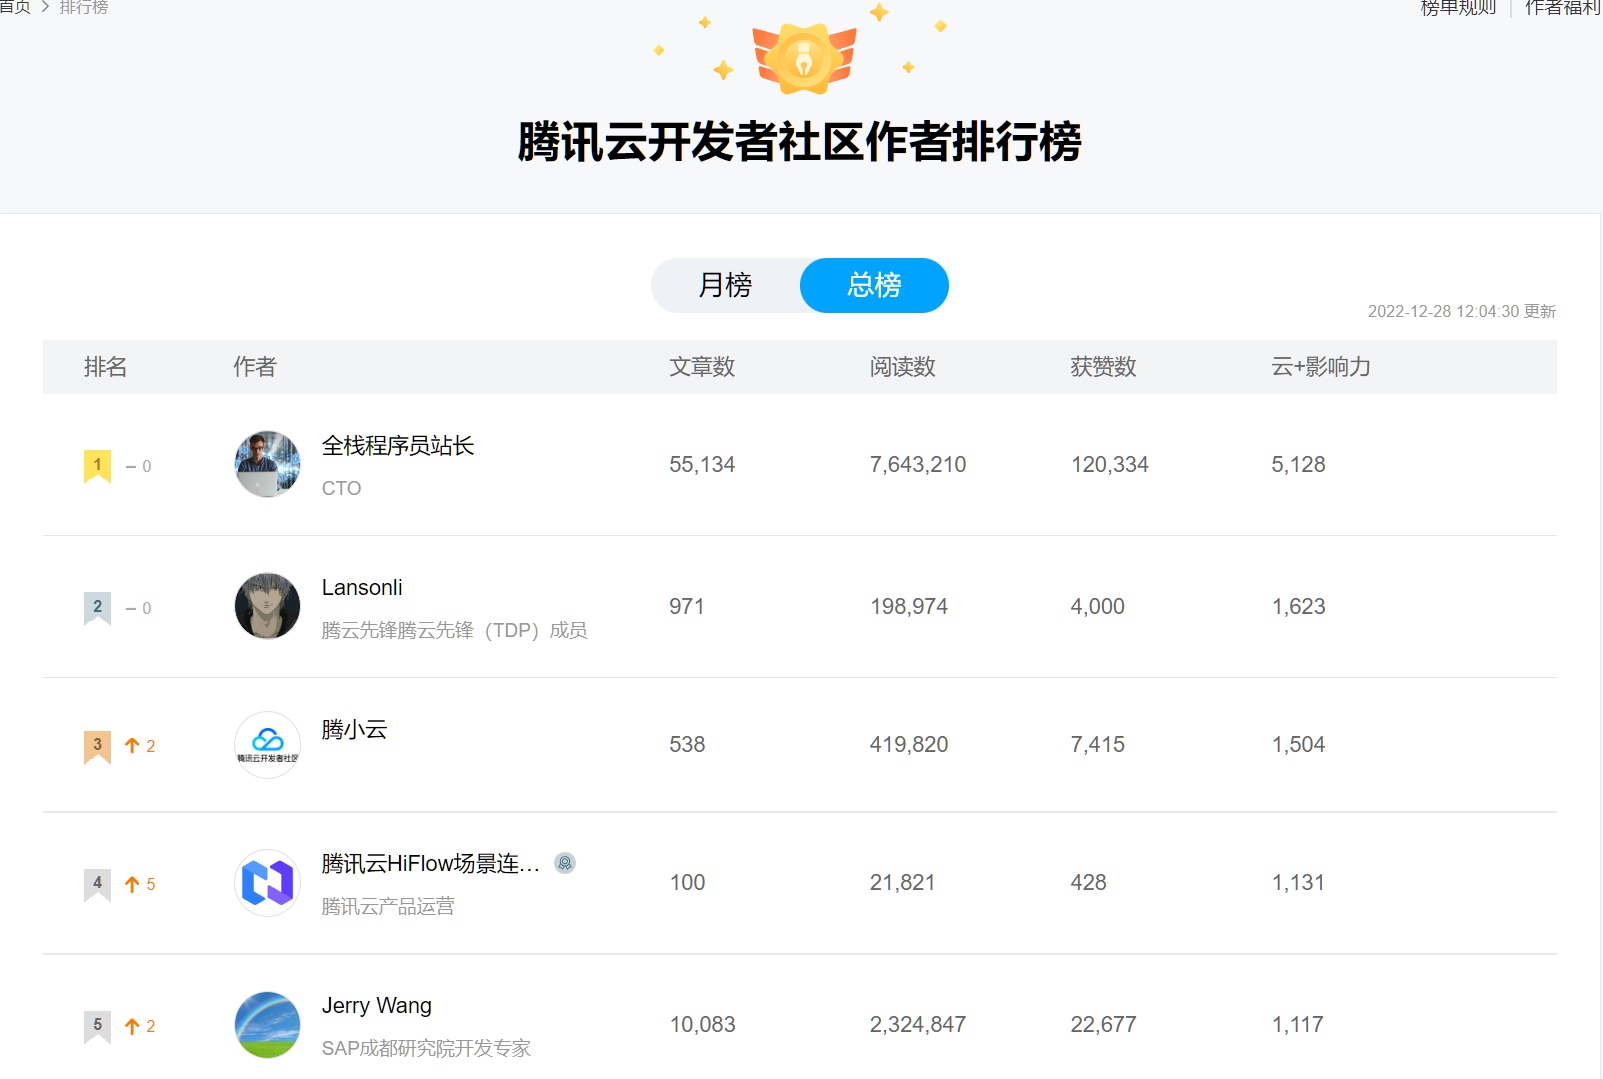Click the page title 腾讯云开发者社区作者排行榜
Image resolution: width=1603 pixels, height=1079 pixels.
pyautogui.click(x=800, y=142)
